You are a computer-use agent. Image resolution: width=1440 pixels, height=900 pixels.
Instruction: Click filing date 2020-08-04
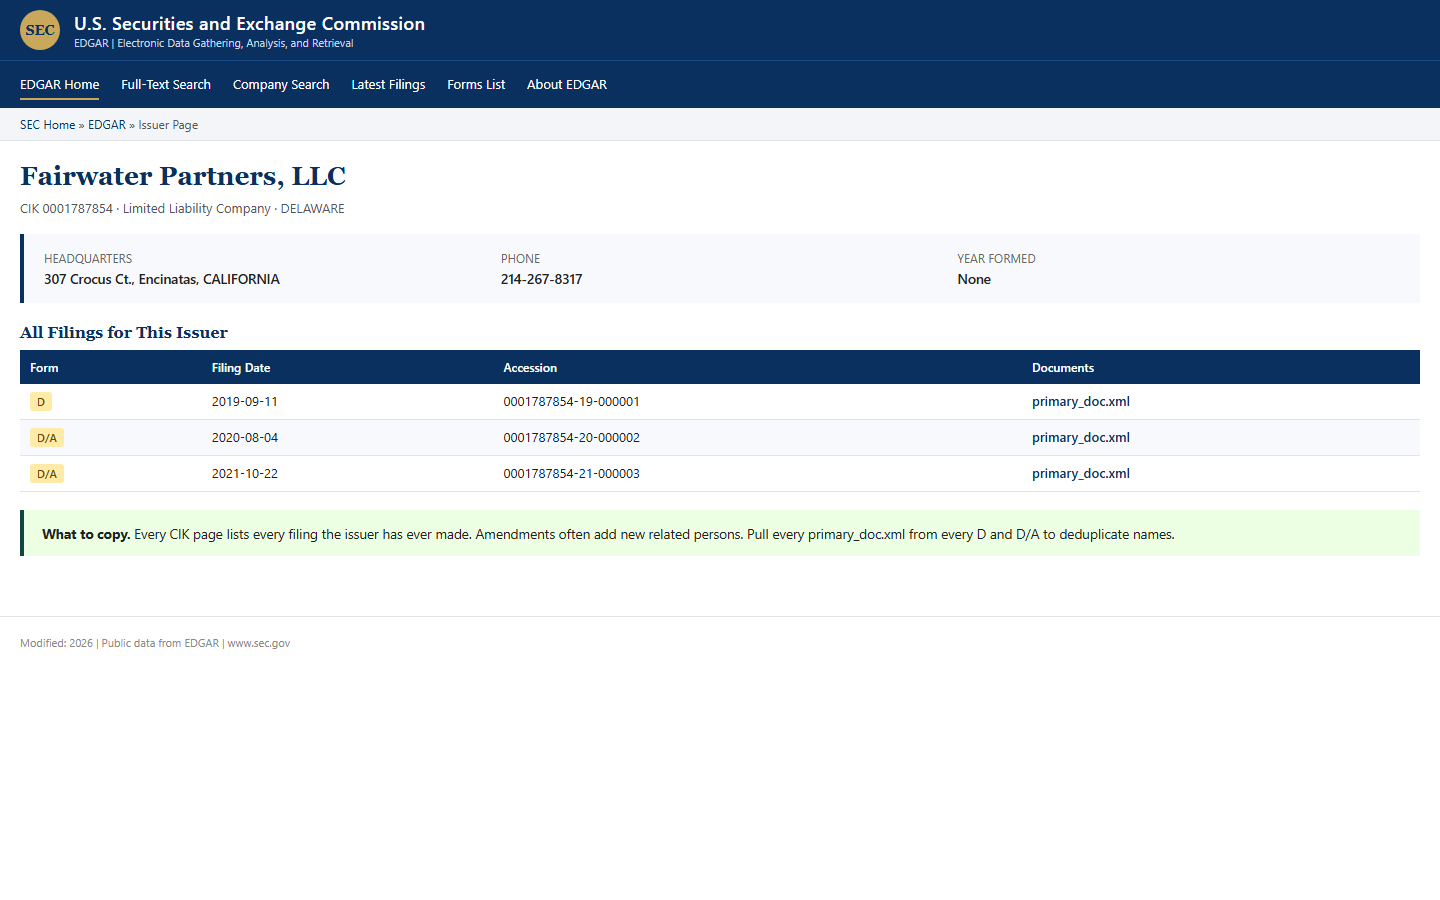click(245, 438)
